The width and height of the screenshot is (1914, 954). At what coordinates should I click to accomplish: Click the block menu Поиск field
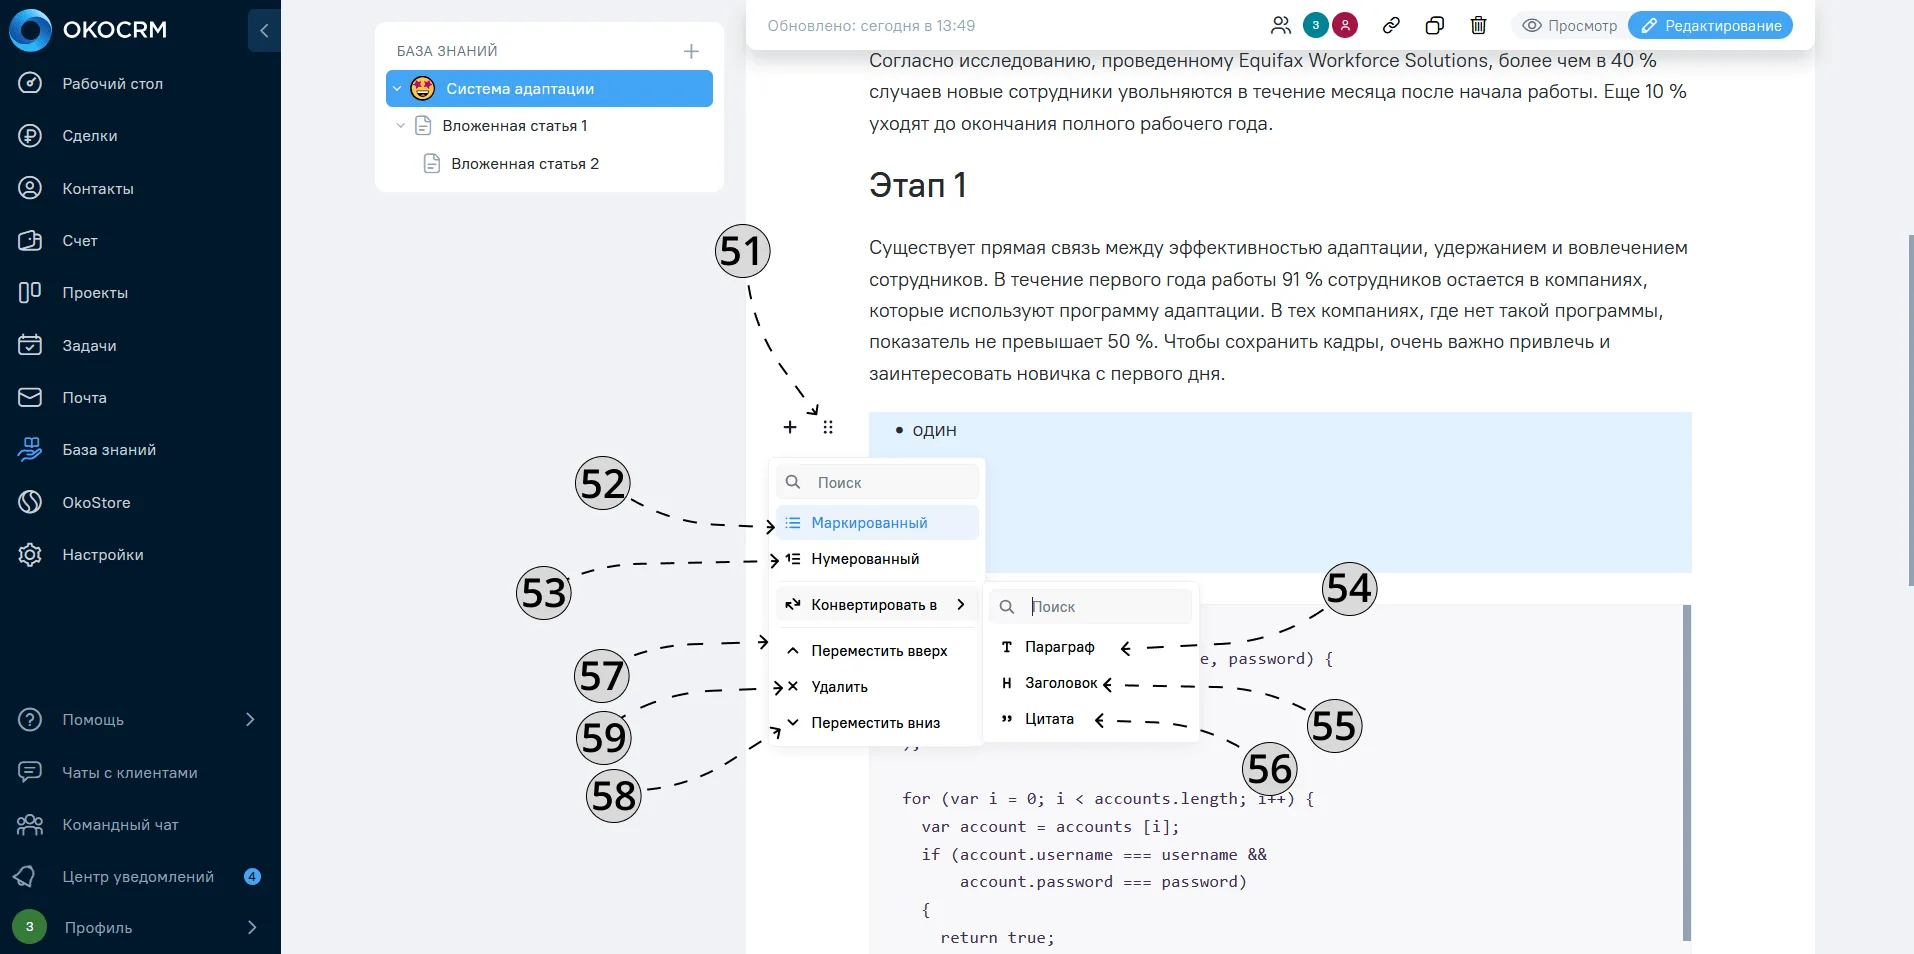pos(877,482)
